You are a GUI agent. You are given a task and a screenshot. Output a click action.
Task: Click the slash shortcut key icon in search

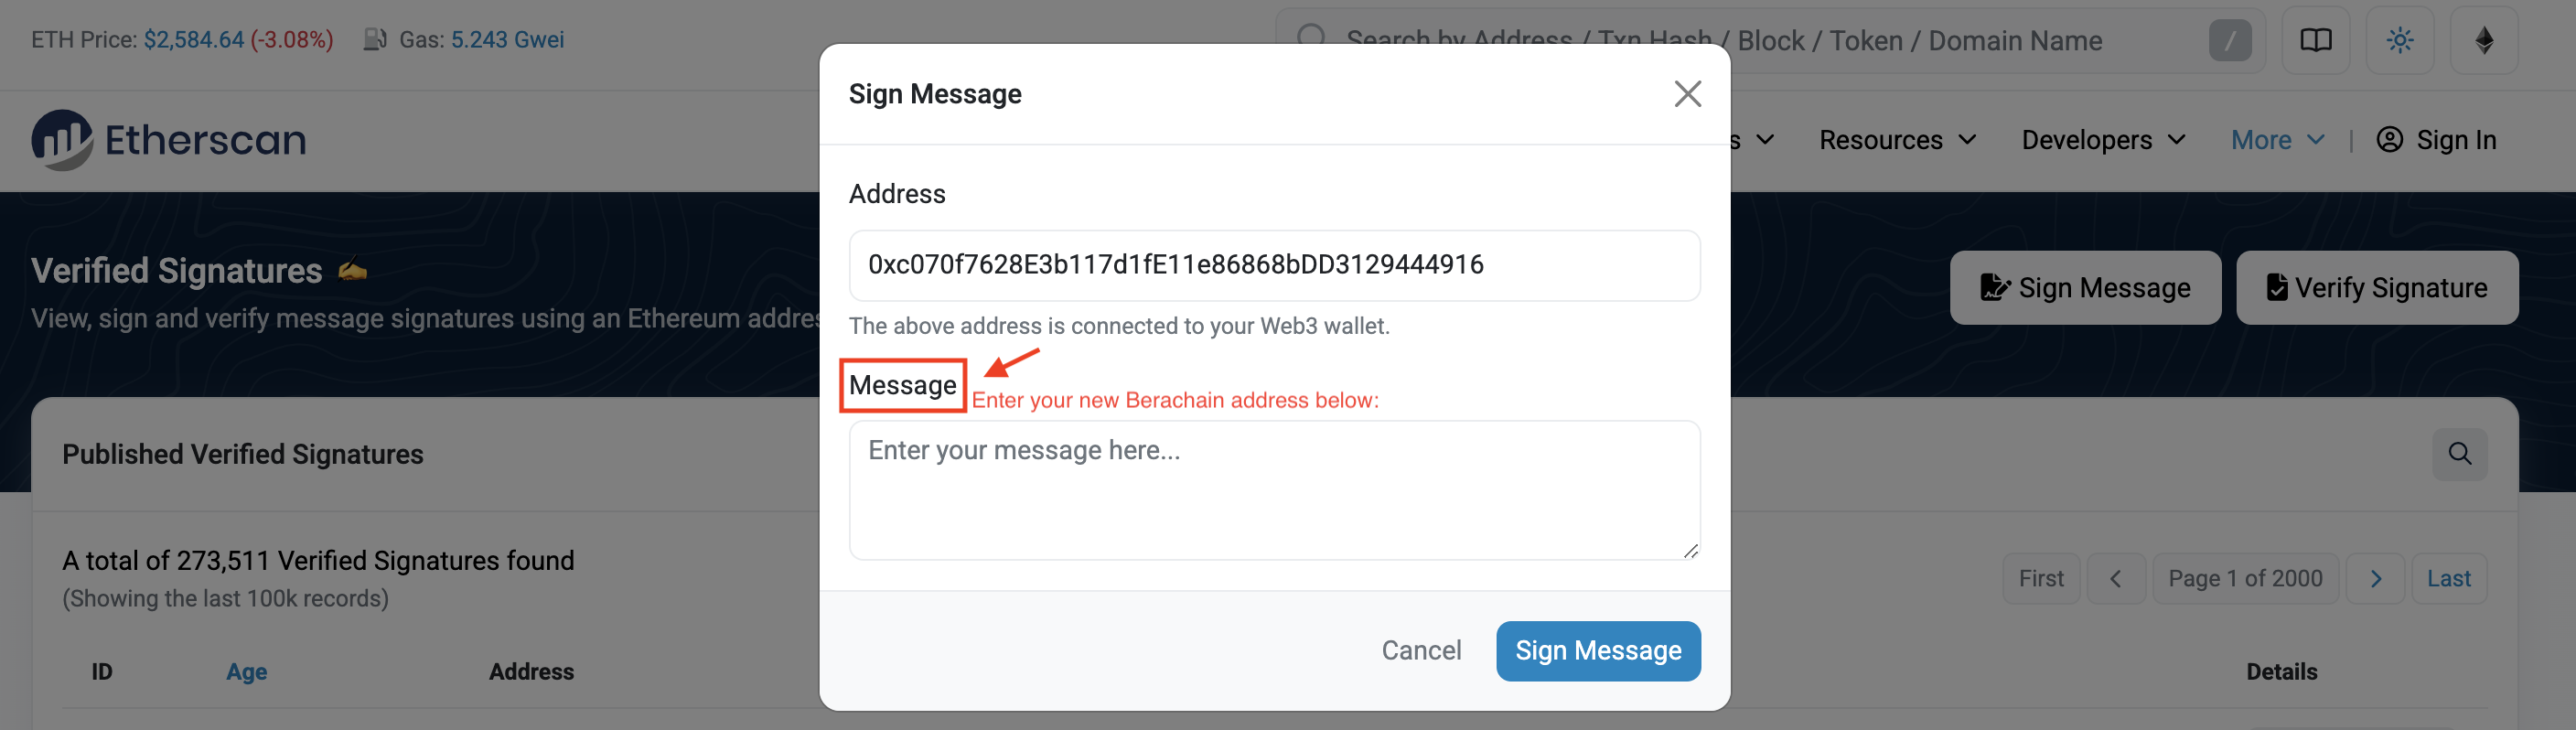point(2229,40)
